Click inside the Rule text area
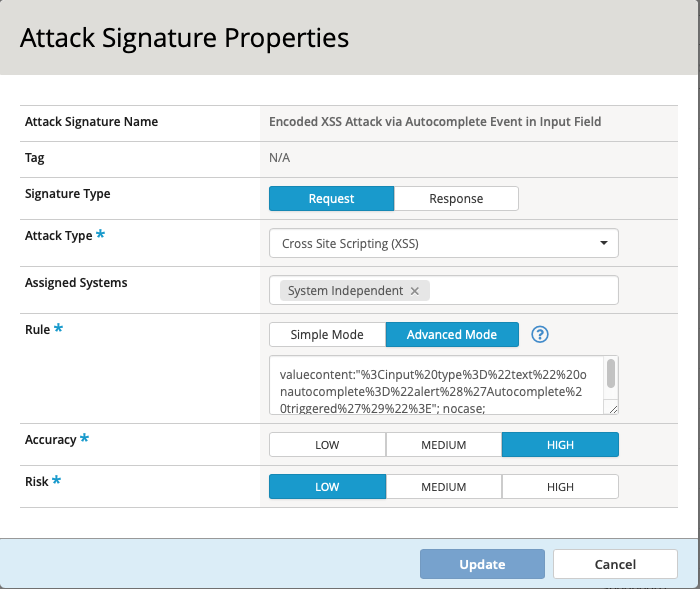 pos(435,385)
